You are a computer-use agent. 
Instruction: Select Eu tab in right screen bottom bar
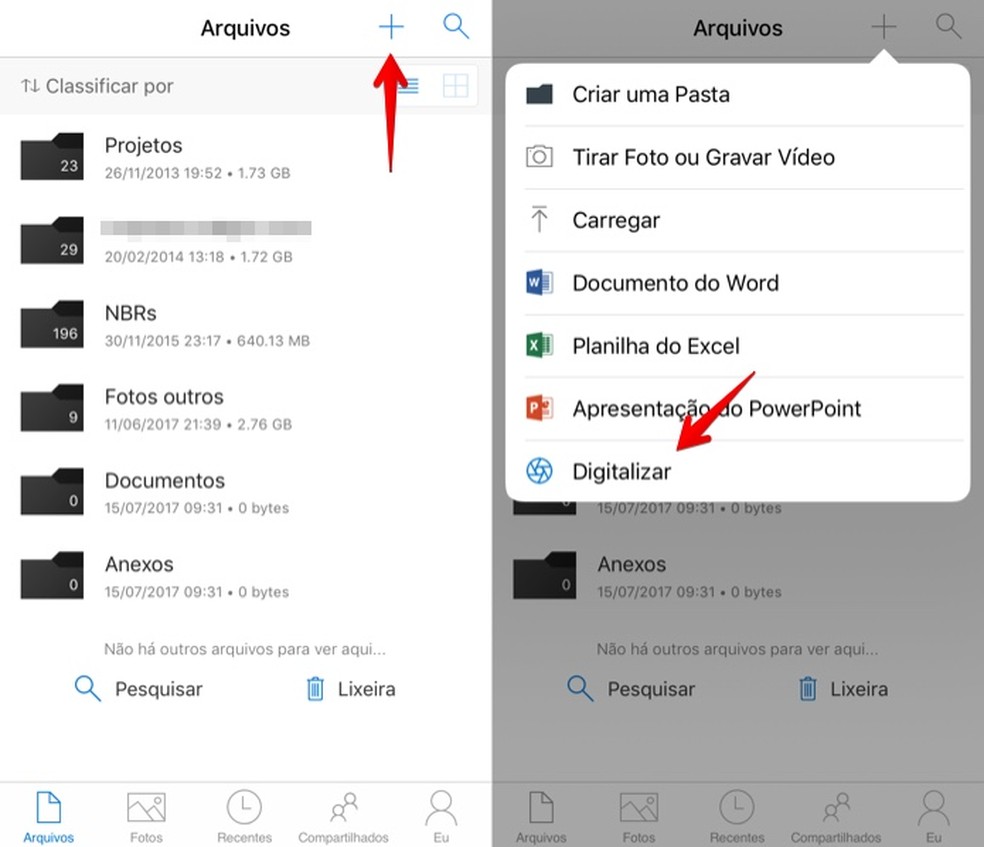pyautogui.click(x=934, y=818)
